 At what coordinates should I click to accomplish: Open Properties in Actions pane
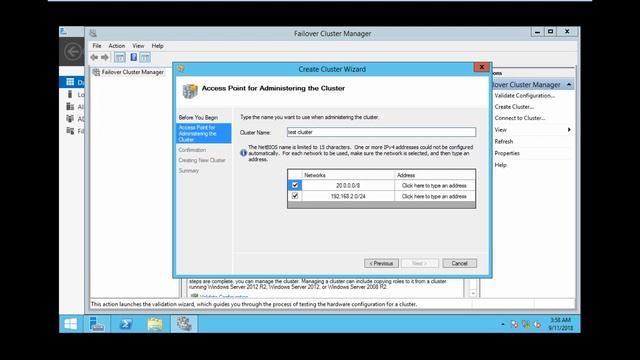click(507, 153)
